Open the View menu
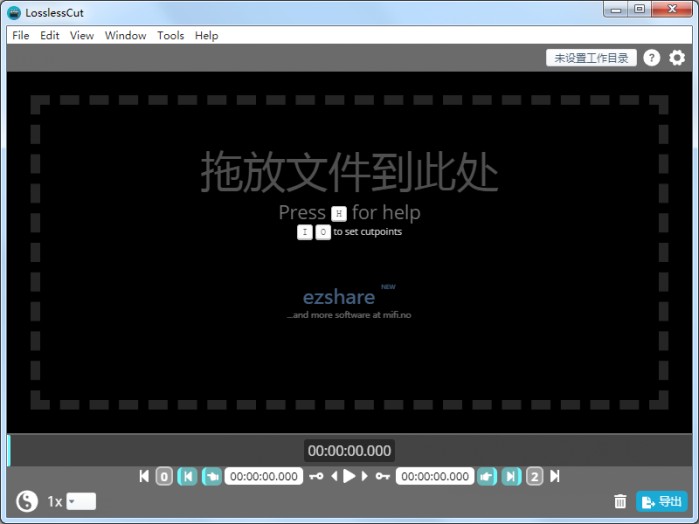The height and width of the screenshot is (524, 699). pyautogui.click(x=82, y=36)
